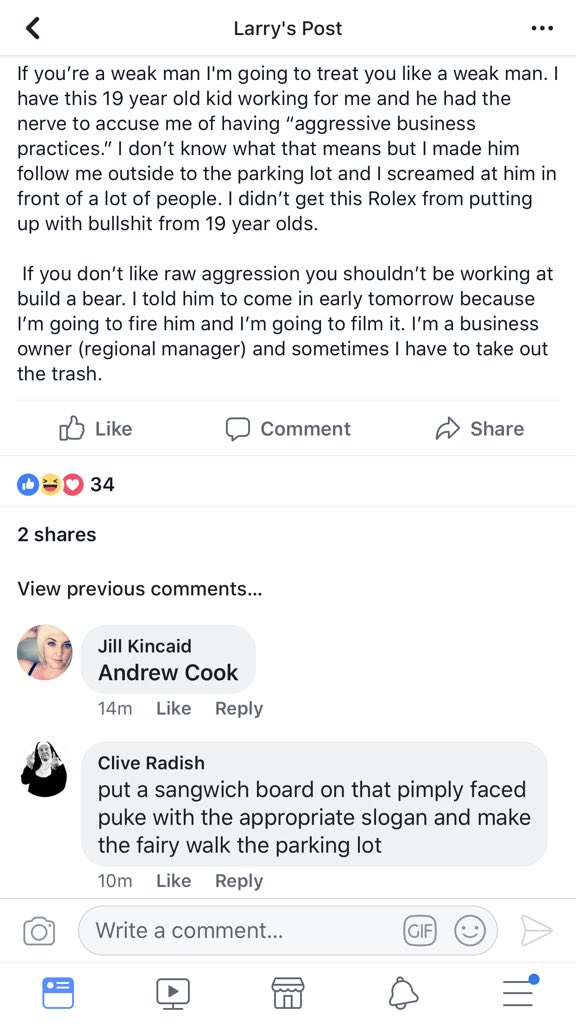Switch to the Marketplace tab
The width and height of the screenshot is (576, 1024).
tap(288, 993)
